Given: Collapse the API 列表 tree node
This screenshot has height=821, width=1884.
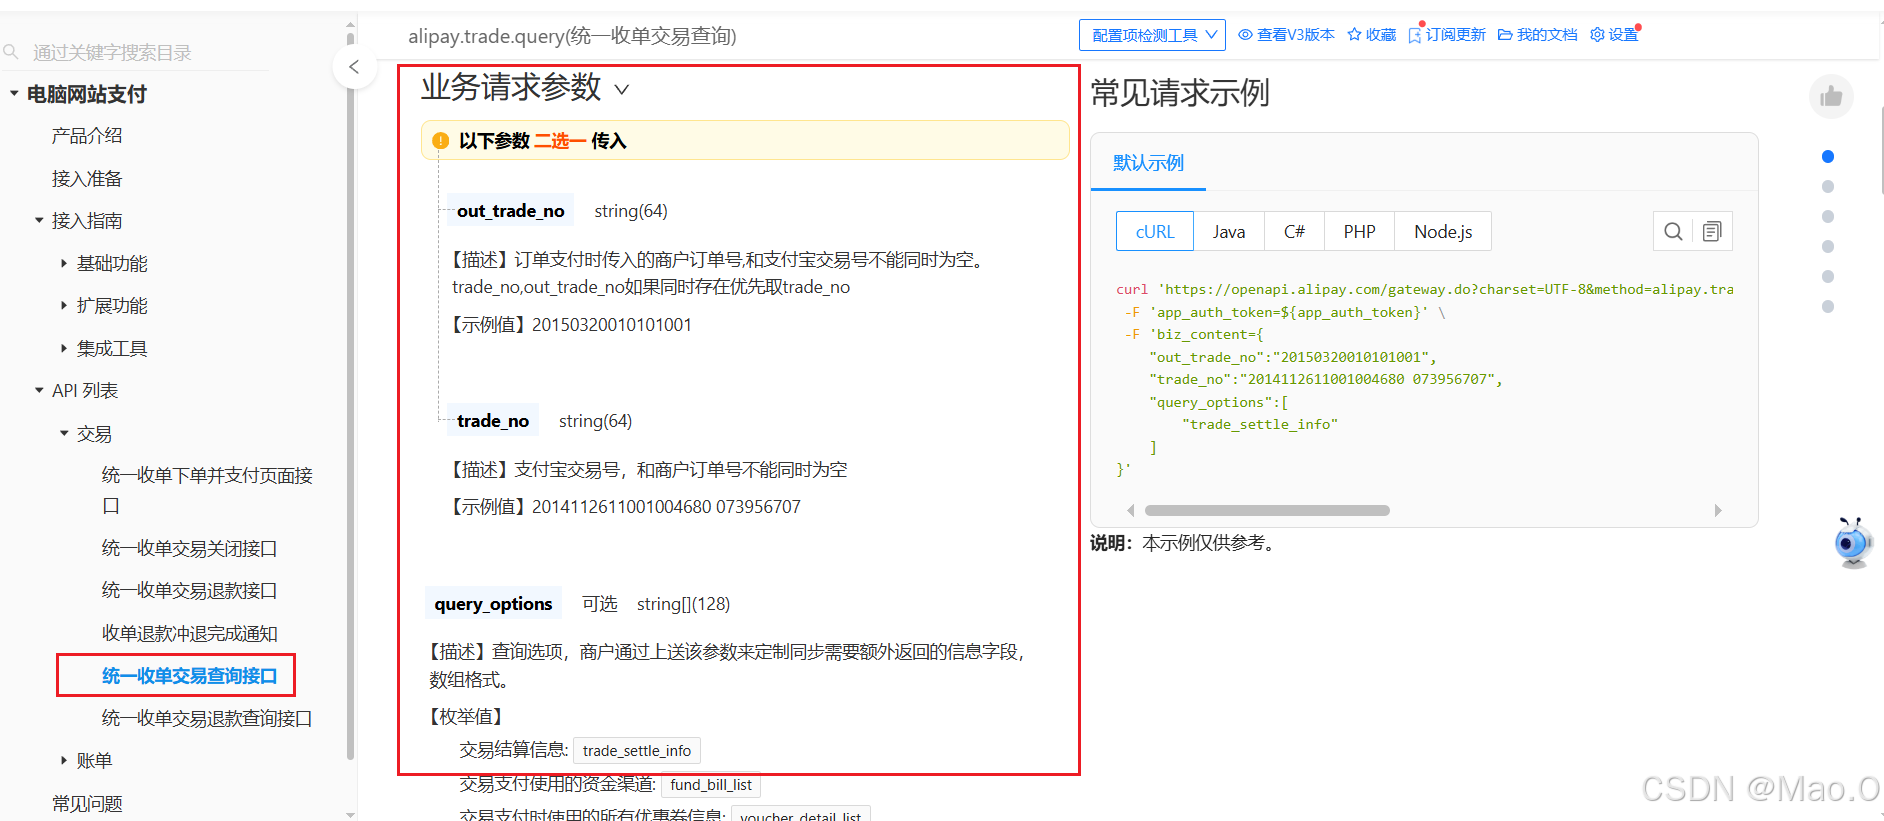Looking at the screenshot, I should 39,390.
